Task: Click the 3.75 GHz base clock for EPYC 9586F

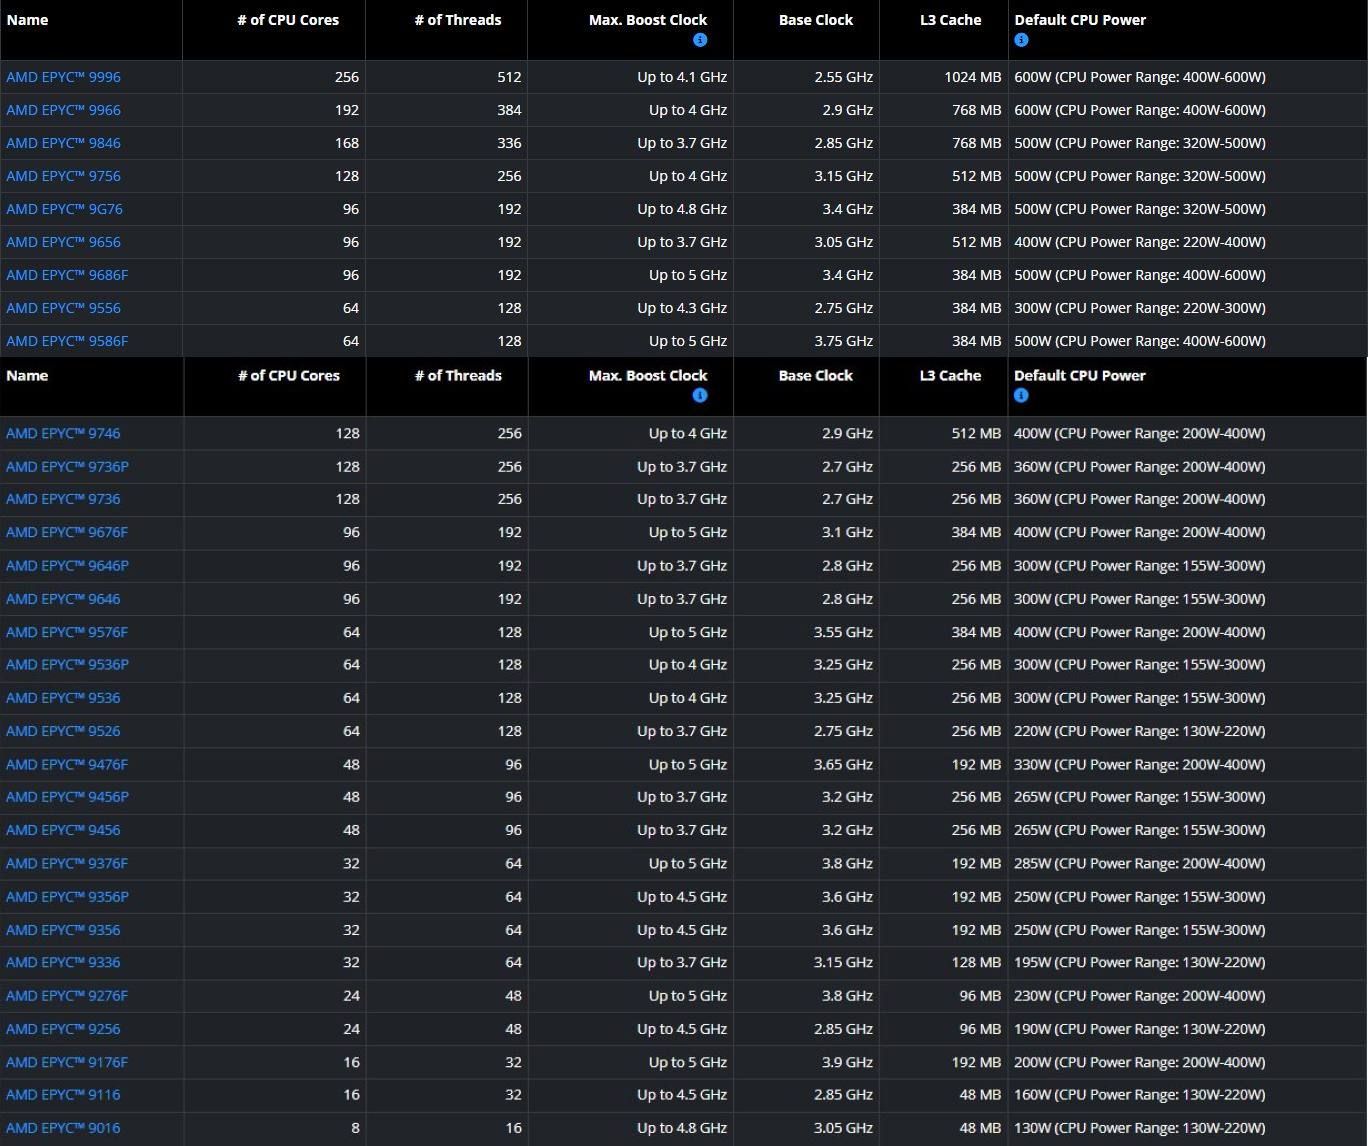Action: click(x=843, y=341)
